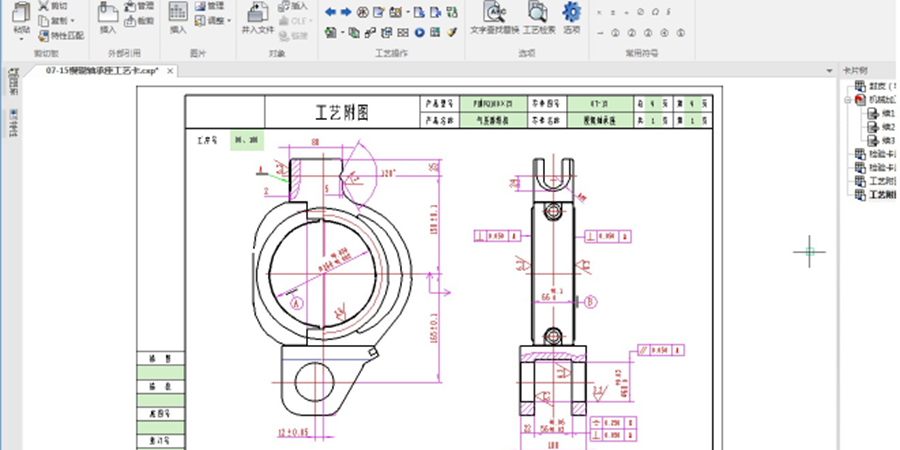This screenshot has width=900, height=450.
Task: Click the brush-and-checkmark icon in 工艺操作
Action: [452, 33]
